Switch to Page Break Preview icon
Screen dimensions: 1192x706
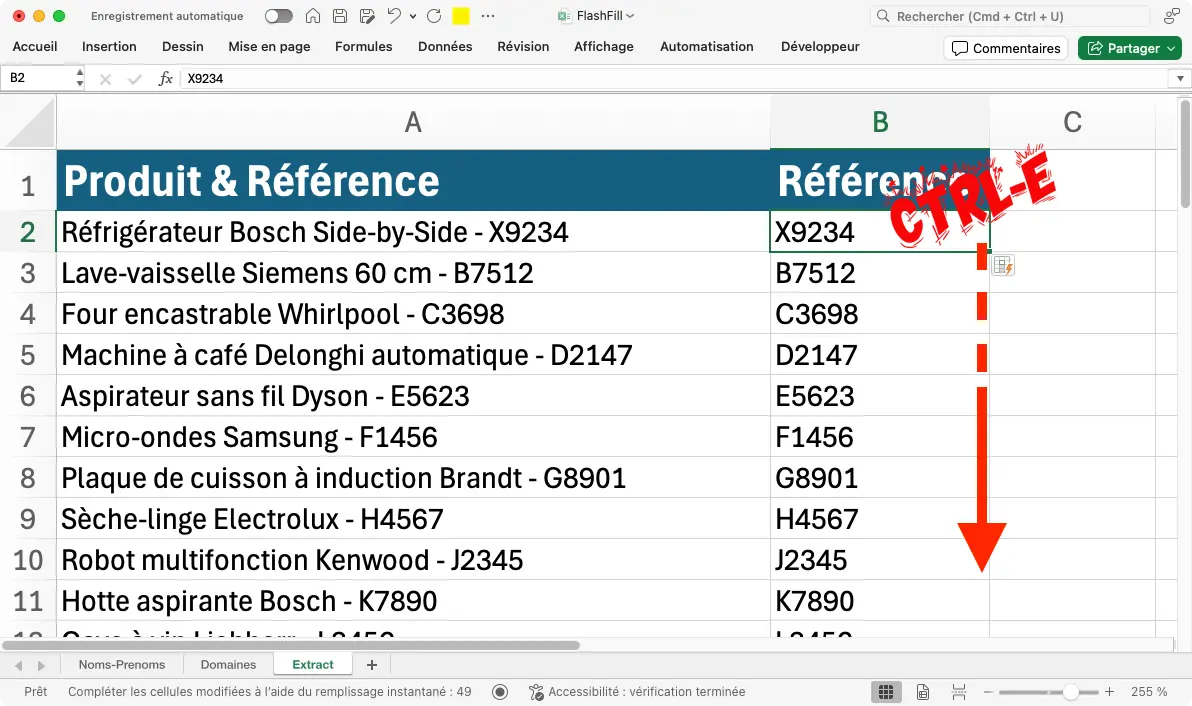tap(959, 692)
